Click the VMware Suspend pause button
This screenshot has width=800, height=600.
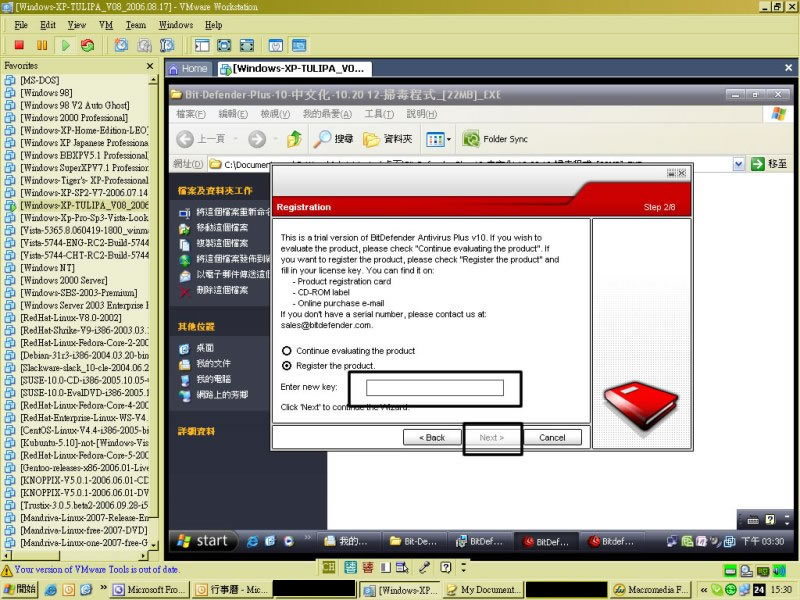coord(42,45)
